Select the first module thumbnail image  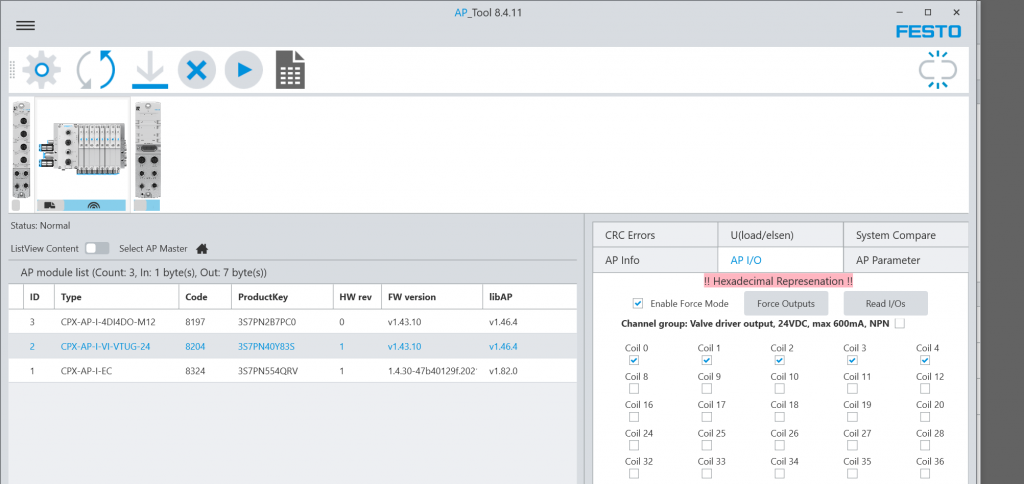[x=22, y=150]
